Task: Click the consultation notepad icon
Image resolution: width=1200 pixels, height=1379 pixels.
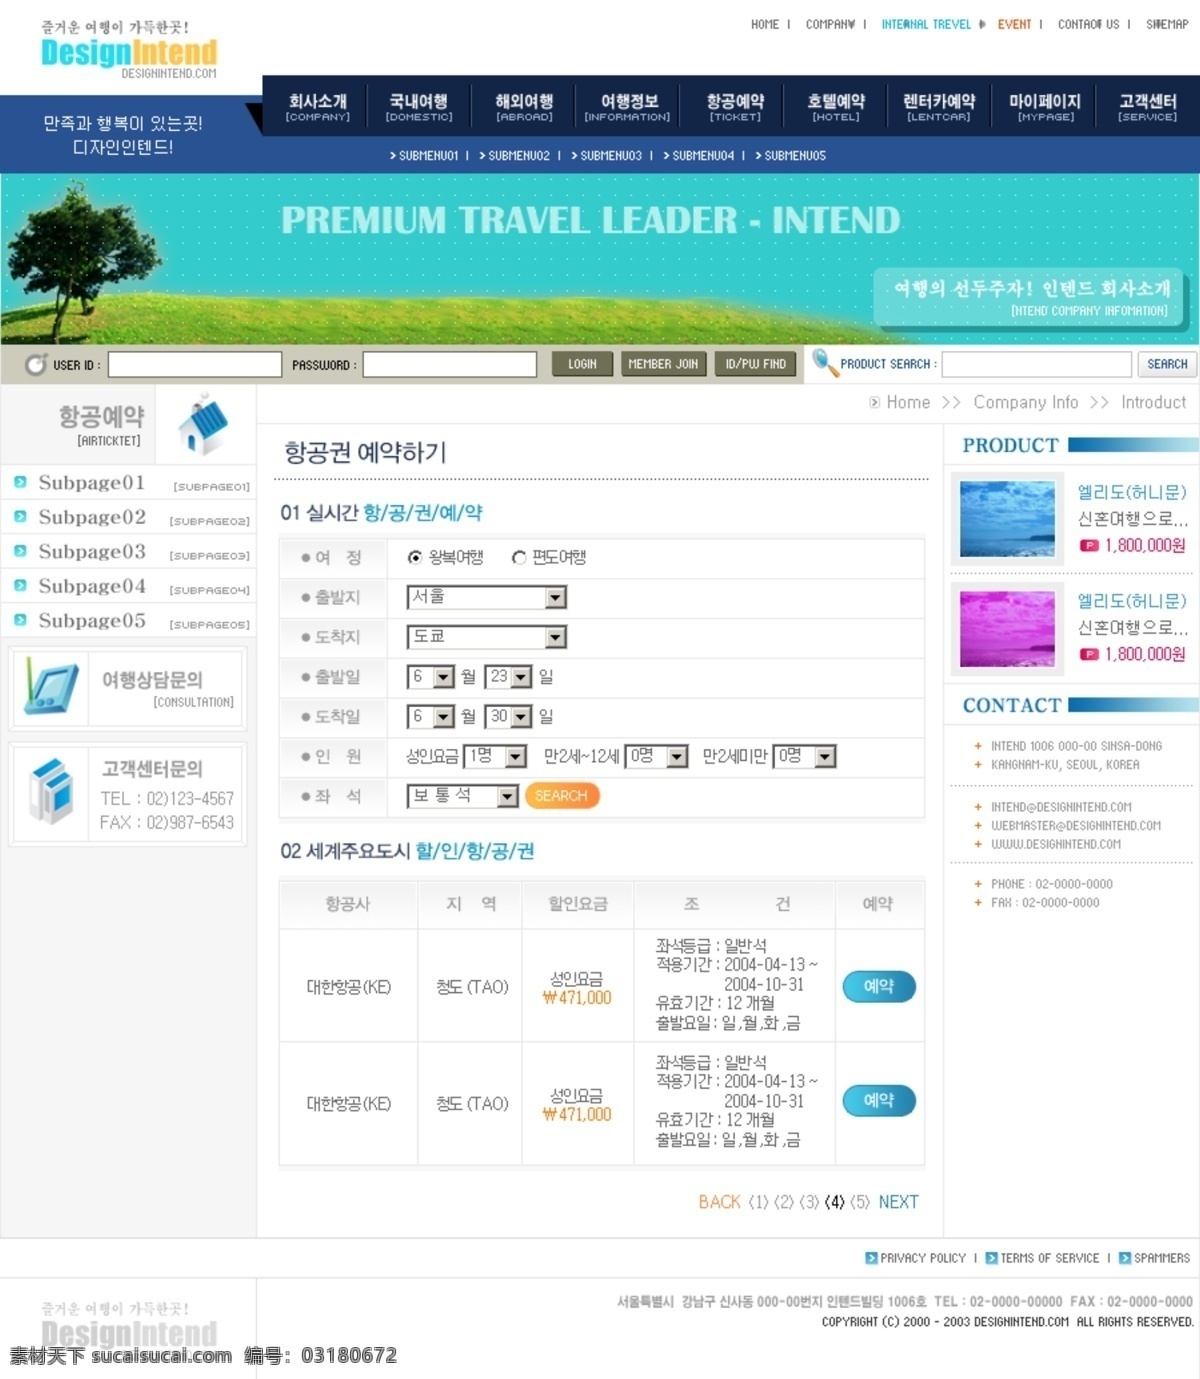Action: pos(52,686)
